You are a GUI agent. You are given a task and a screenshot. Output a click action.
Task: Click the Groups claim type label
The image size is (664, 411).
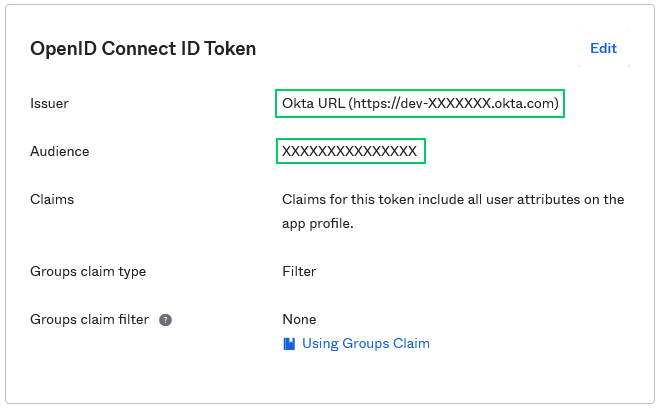click(x=88, y=271)
